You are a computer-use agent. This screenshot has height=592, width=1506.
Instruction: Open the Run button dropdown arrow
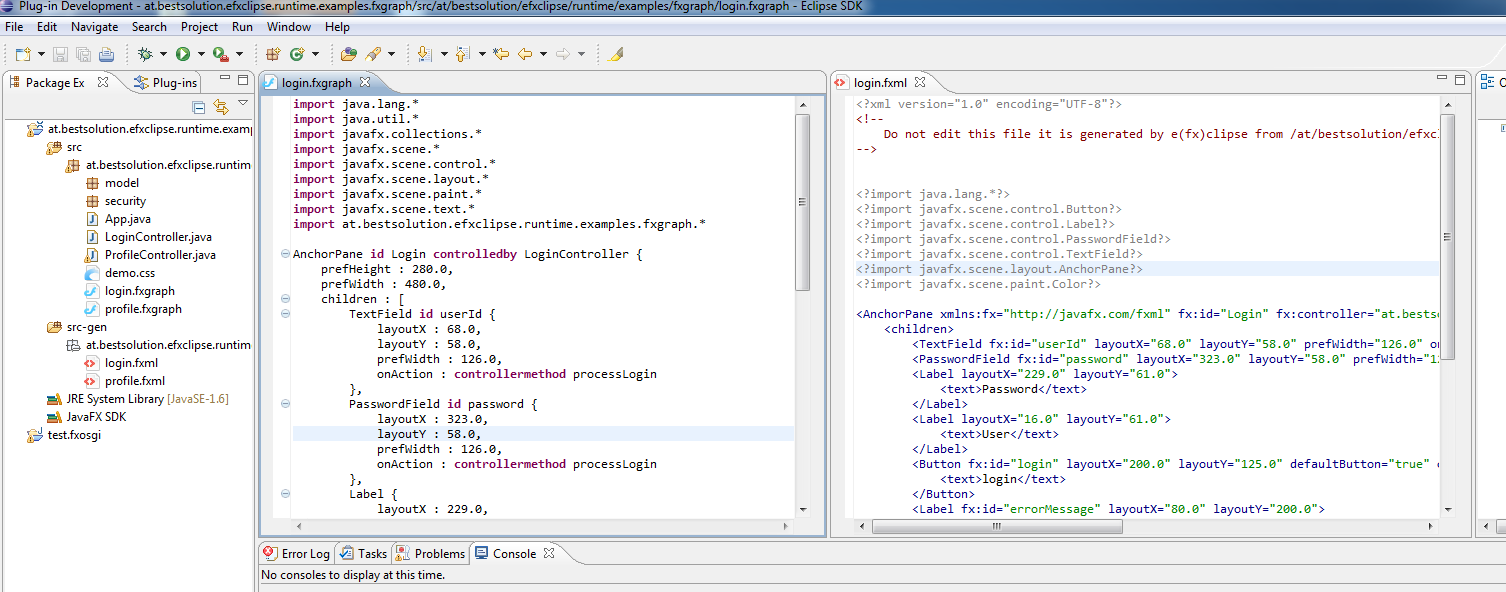(x=199, y=53)
